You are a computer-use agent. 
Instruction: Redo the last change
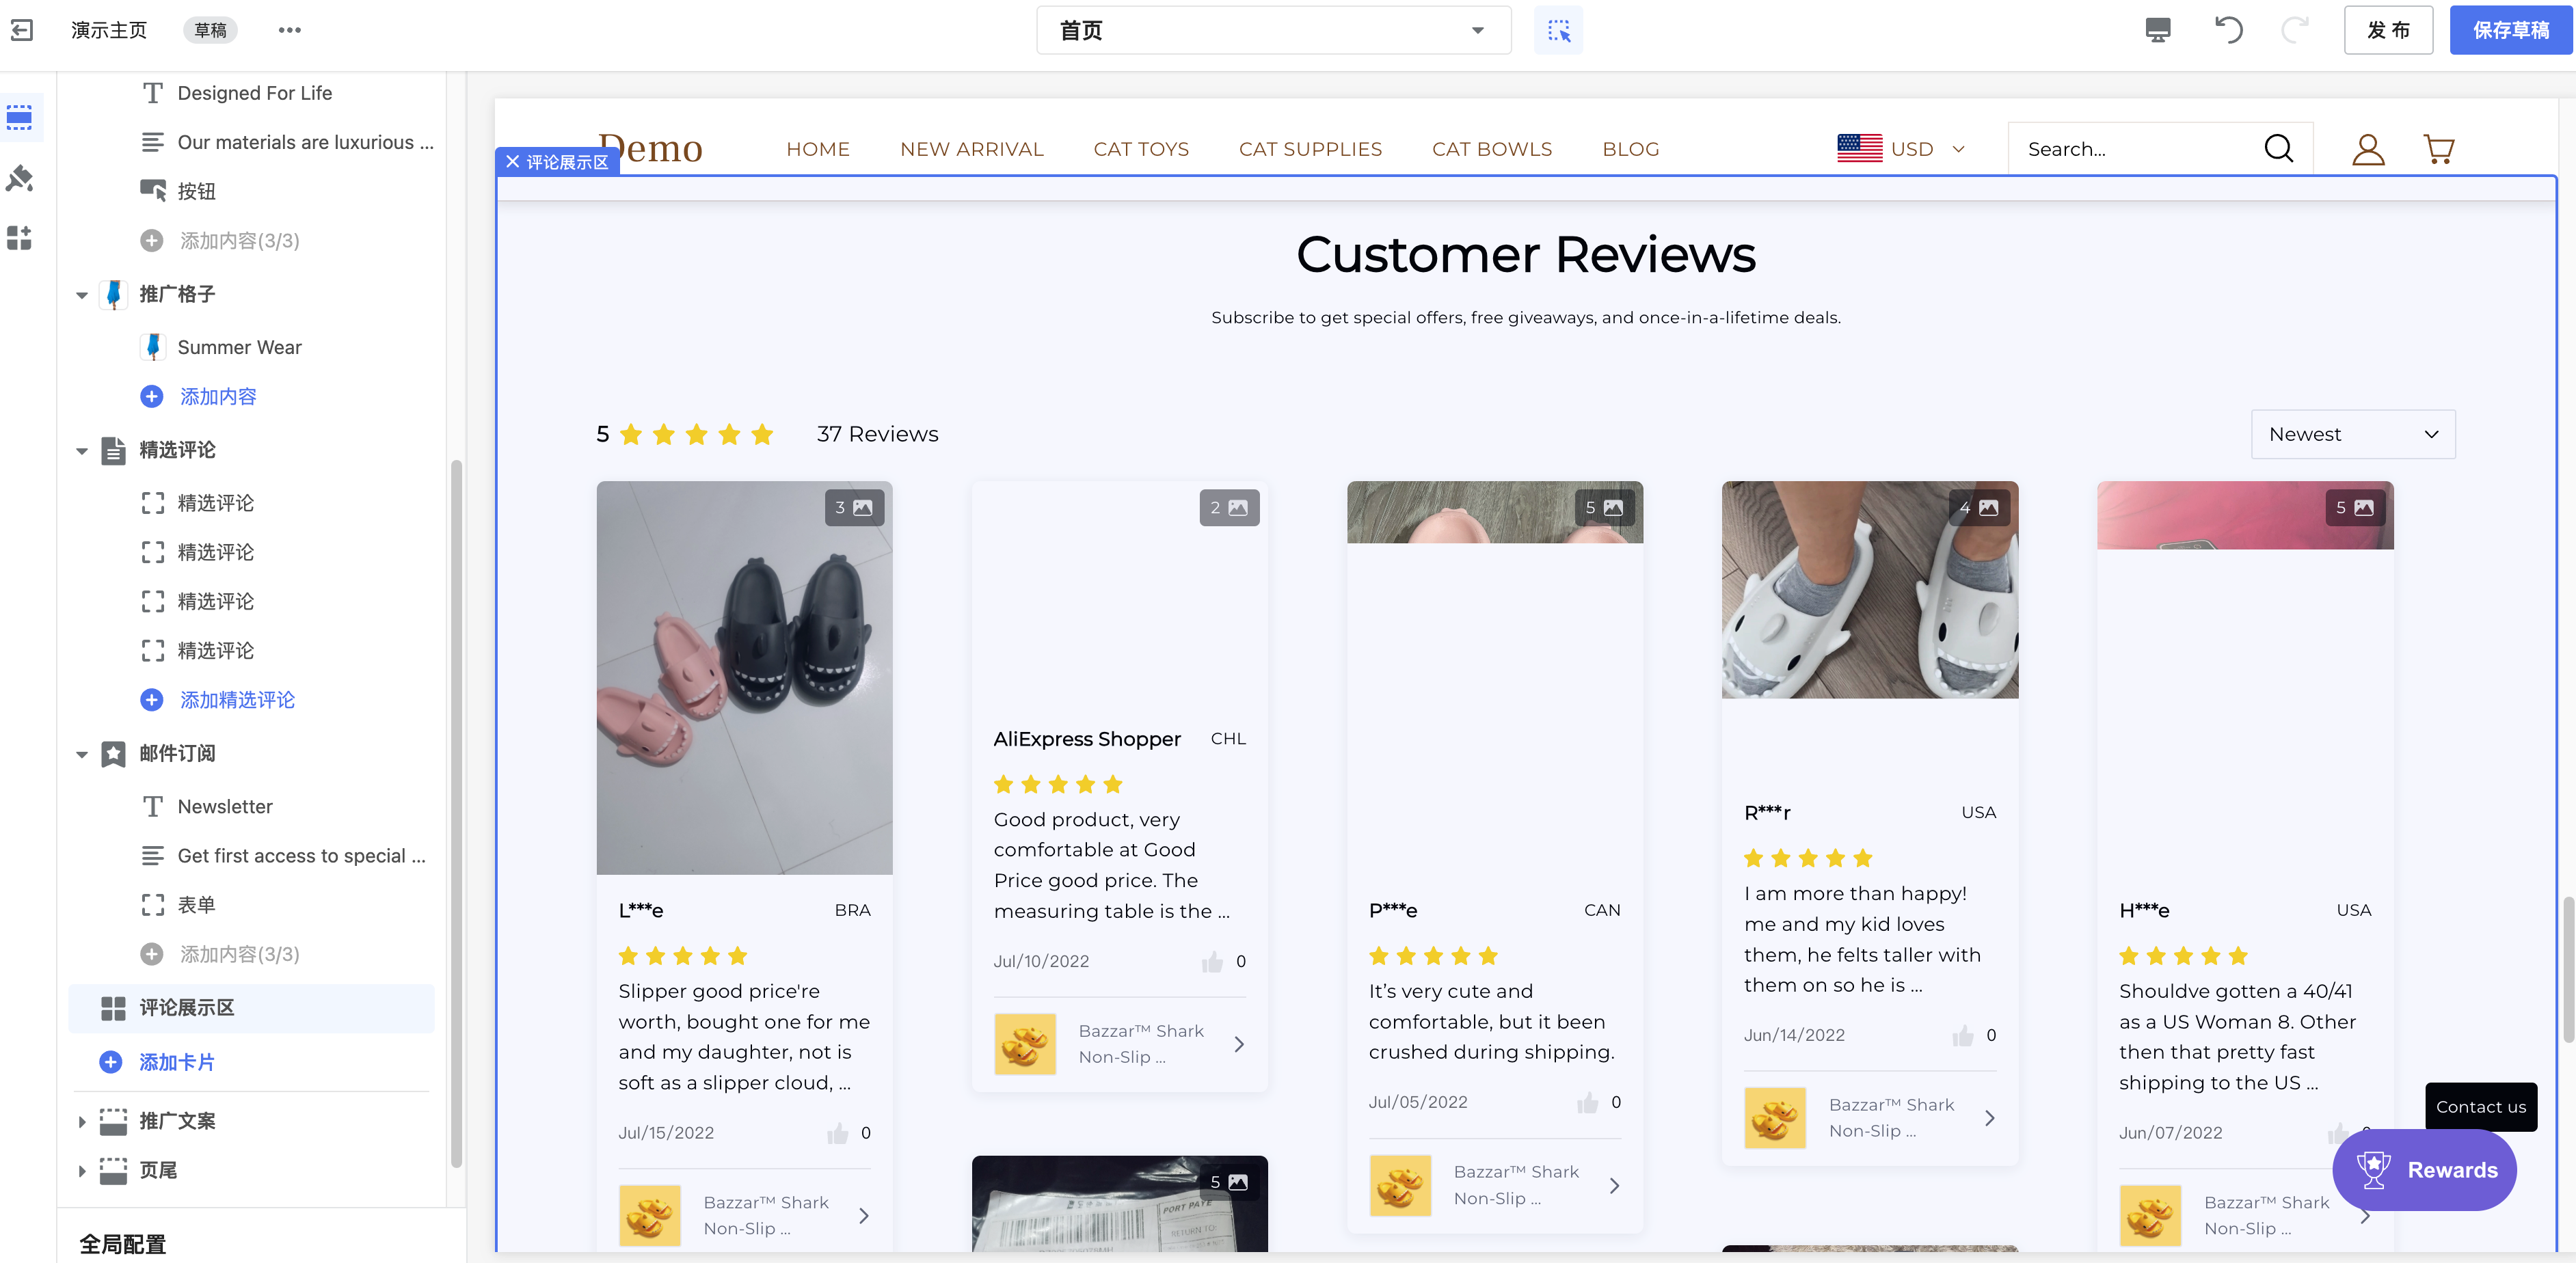pyautogui.click(x=2295, y=30)
